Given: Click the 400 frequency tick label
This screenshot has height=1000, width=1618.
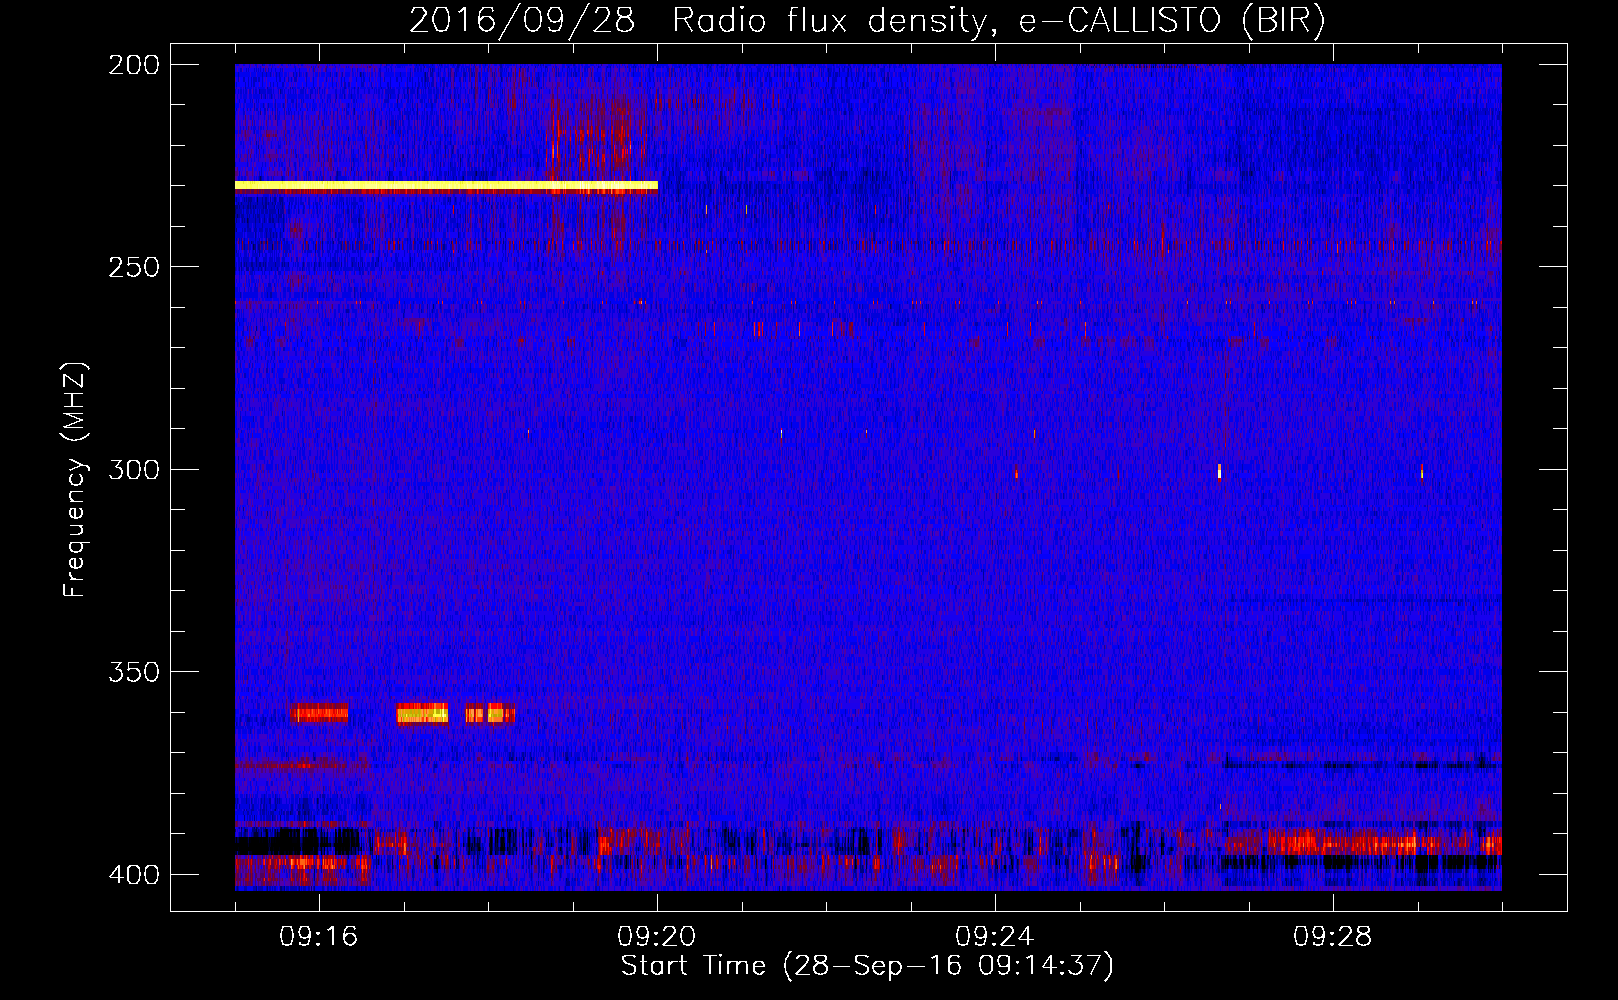Looking at the screenshot, I should coord(134,875).
